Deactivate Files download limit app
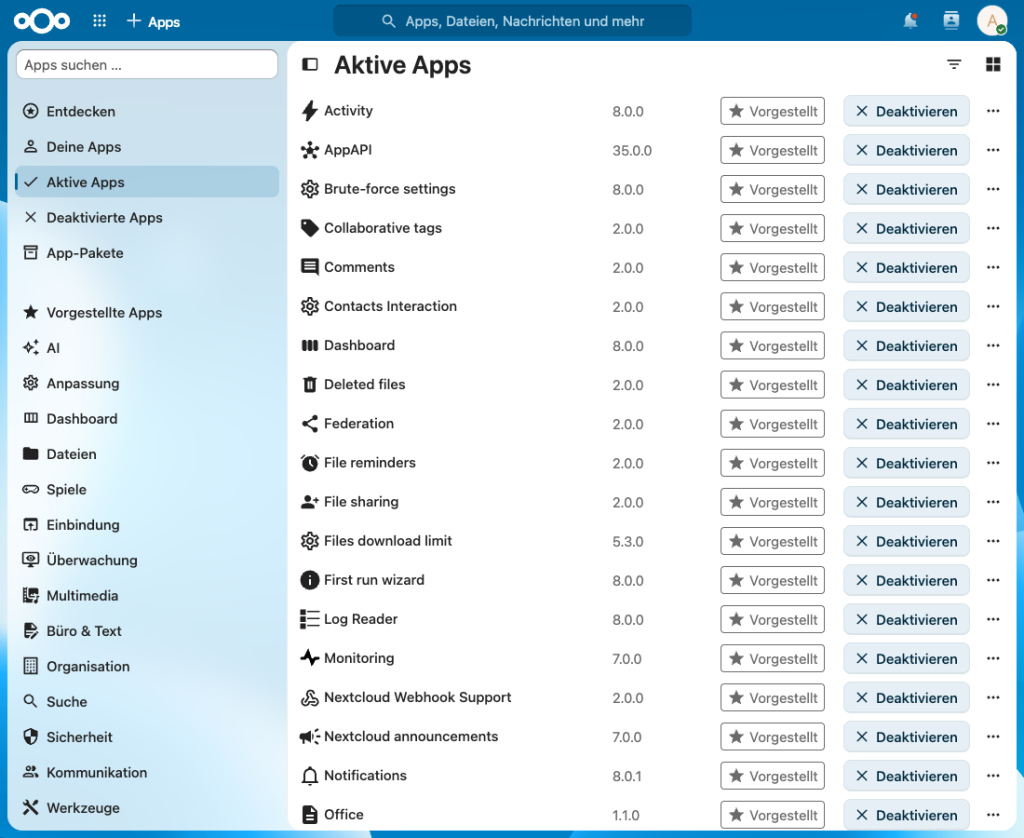This screenshot has width=1024, height=838. pyautogui.click(x=906, y=541)
